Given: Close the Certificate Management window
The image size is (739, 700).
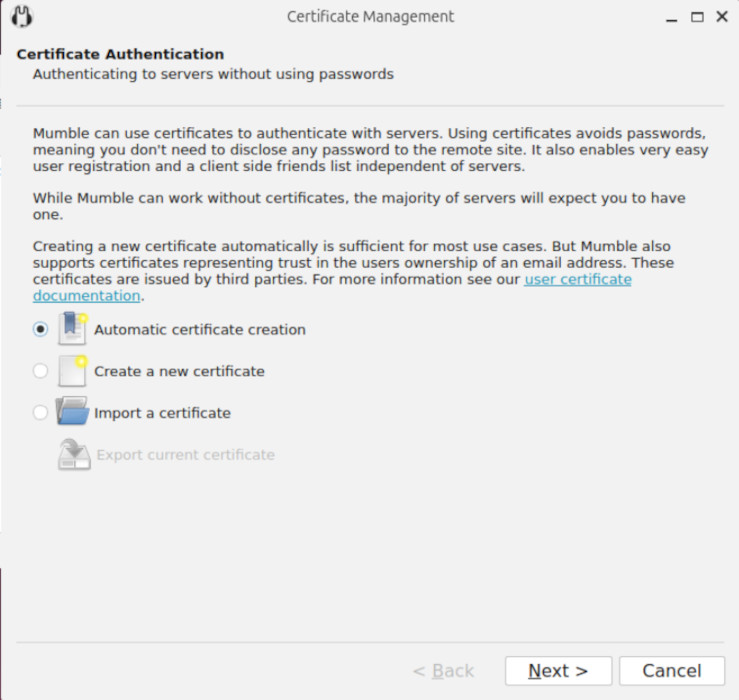Looking at the screenshot, I should (722, 16).
